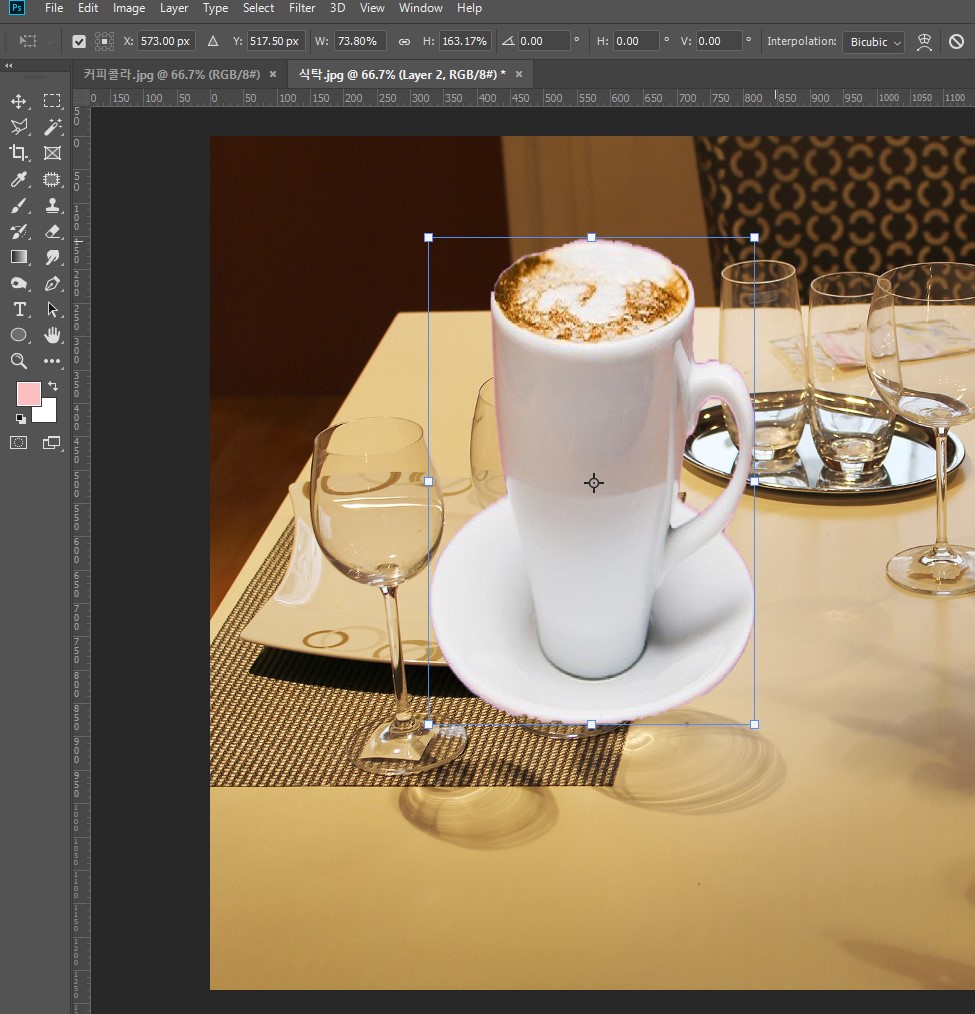Select the Horizontal Type tool
The width and height of the screenshot is (975, 1014).
(x=18, y=309)
